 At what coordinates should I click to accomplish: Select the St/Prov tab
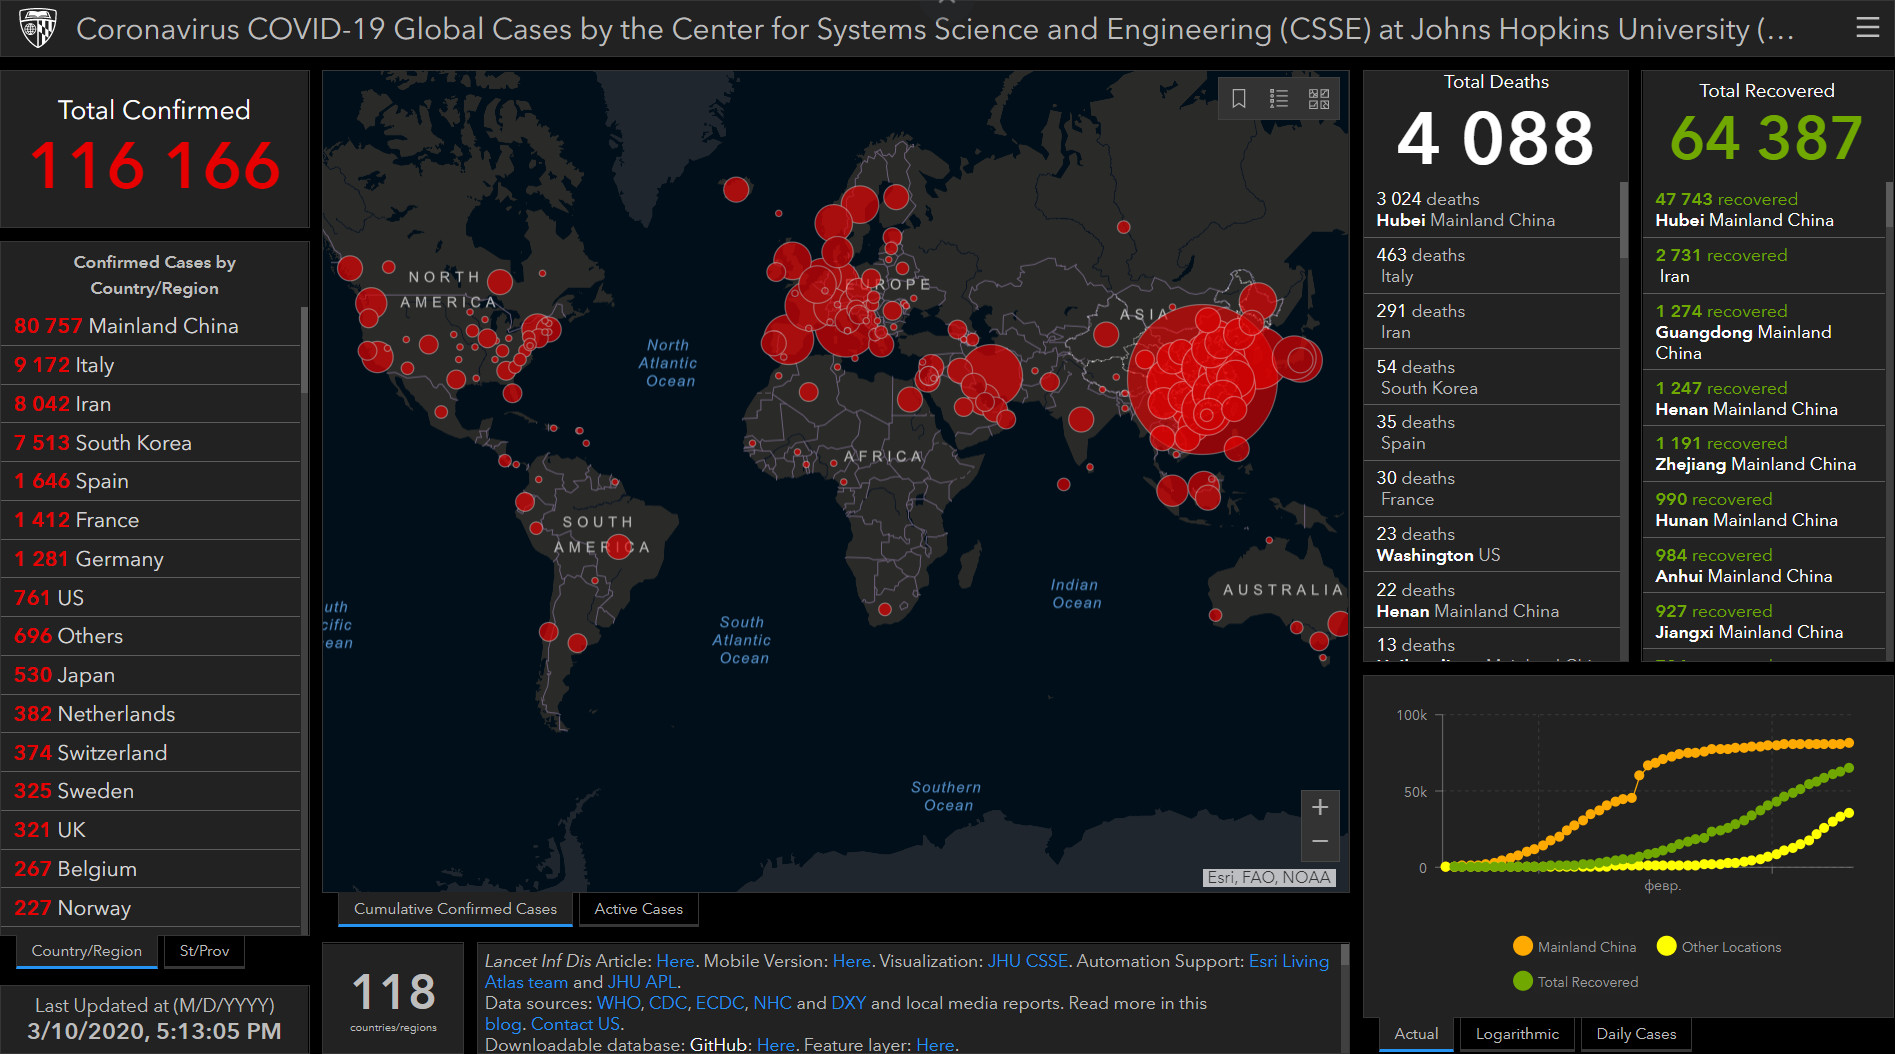coord(204,951)
